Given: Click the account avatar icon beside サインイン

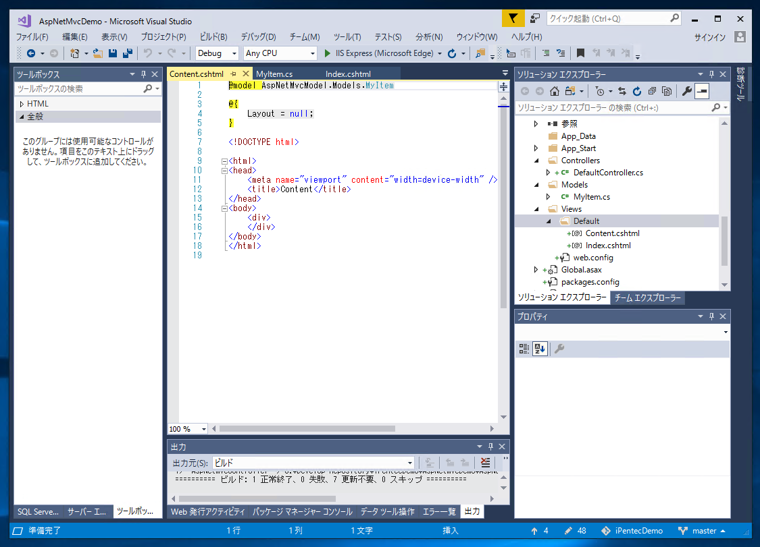Looking at the screenshot, I should (x=740, y=37).
